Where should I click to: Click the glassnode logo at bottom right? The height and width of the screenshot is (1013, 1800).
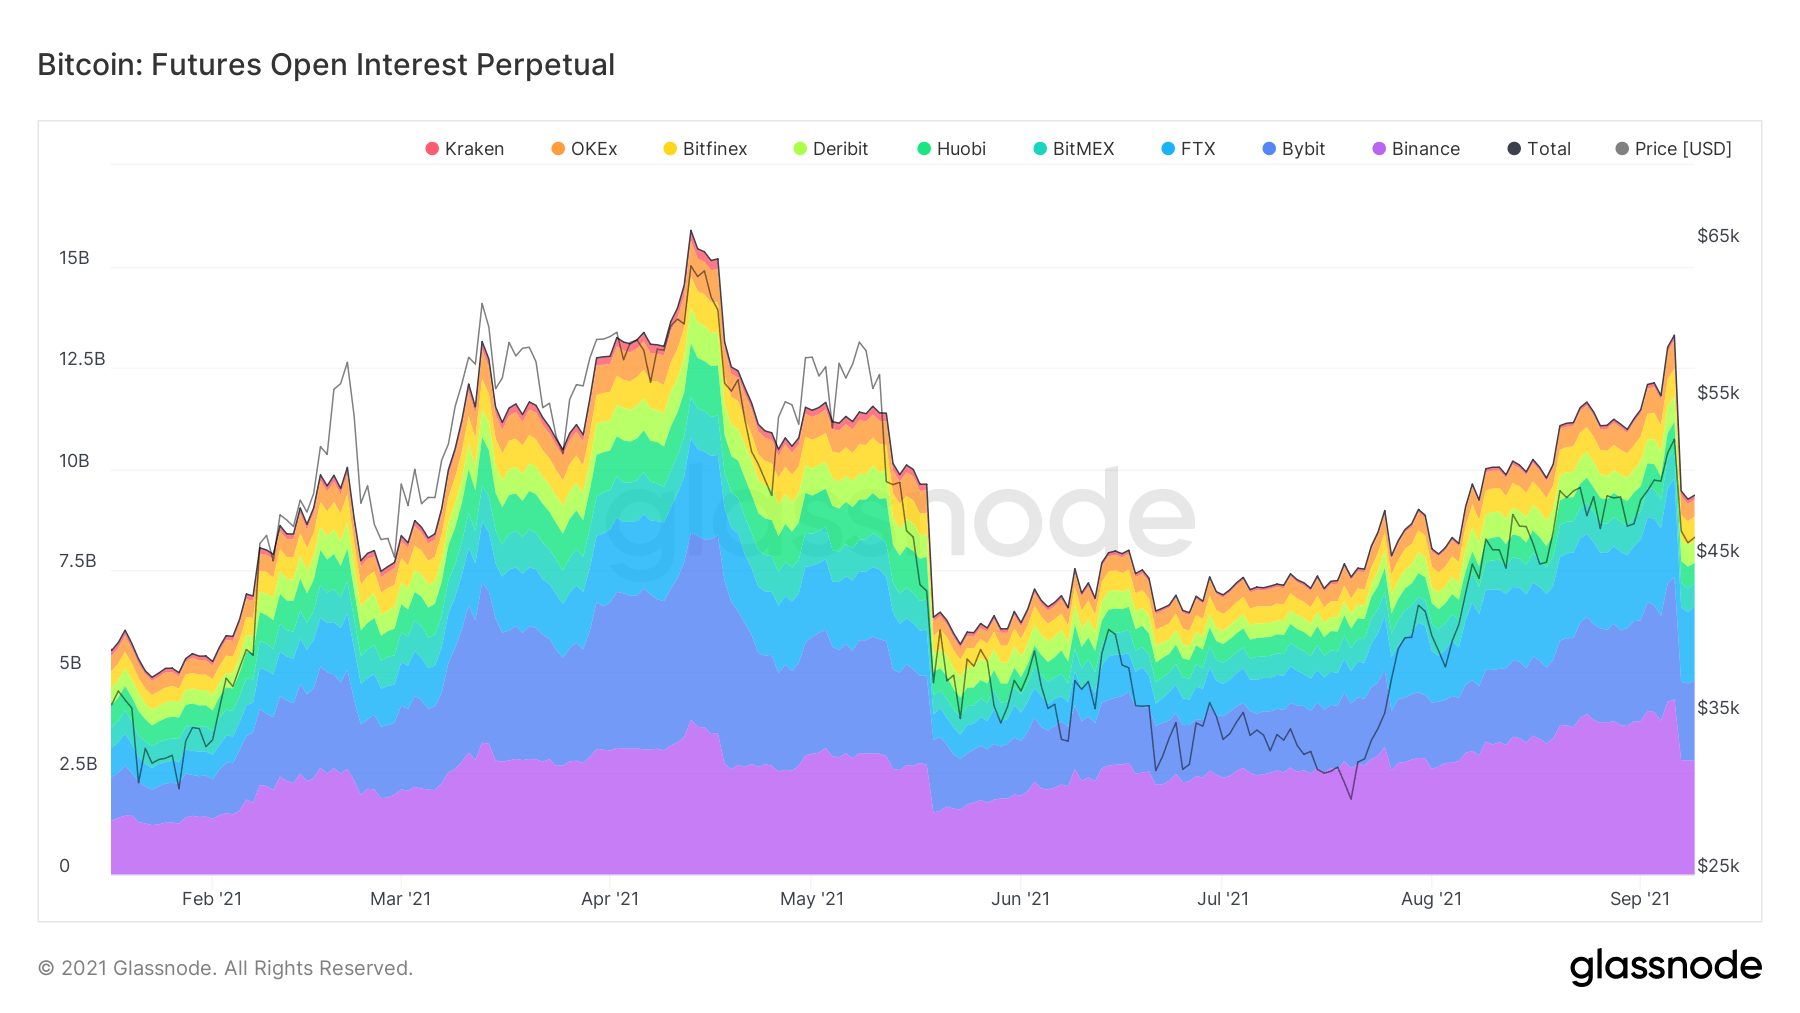click(1666, 967)
